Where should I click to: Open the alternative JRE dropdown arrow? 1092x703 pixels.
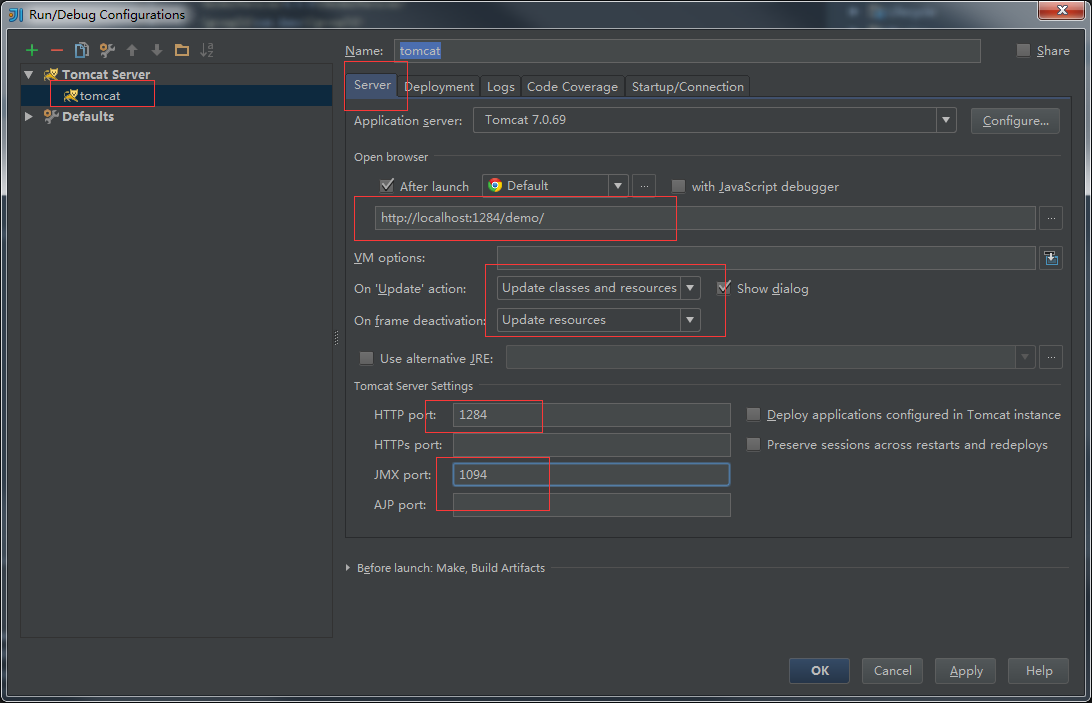1025,357
